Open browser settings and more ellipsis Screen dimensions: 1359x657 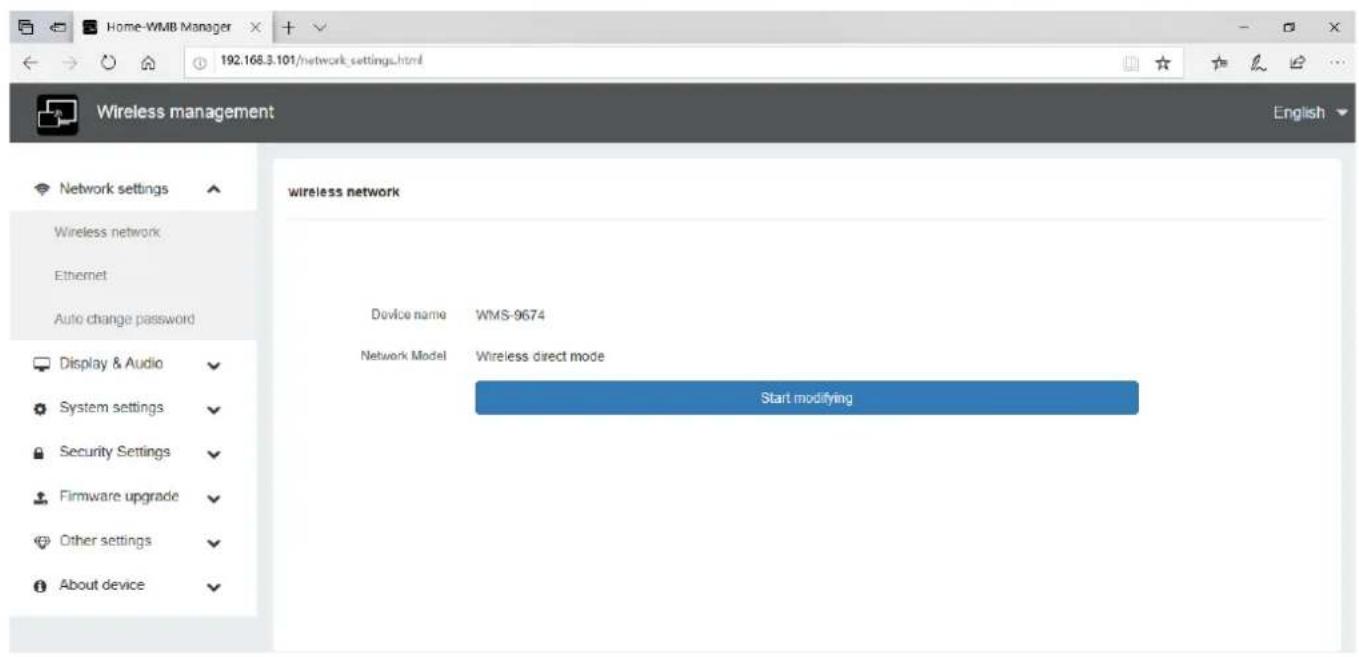[x=1338, y=62]
